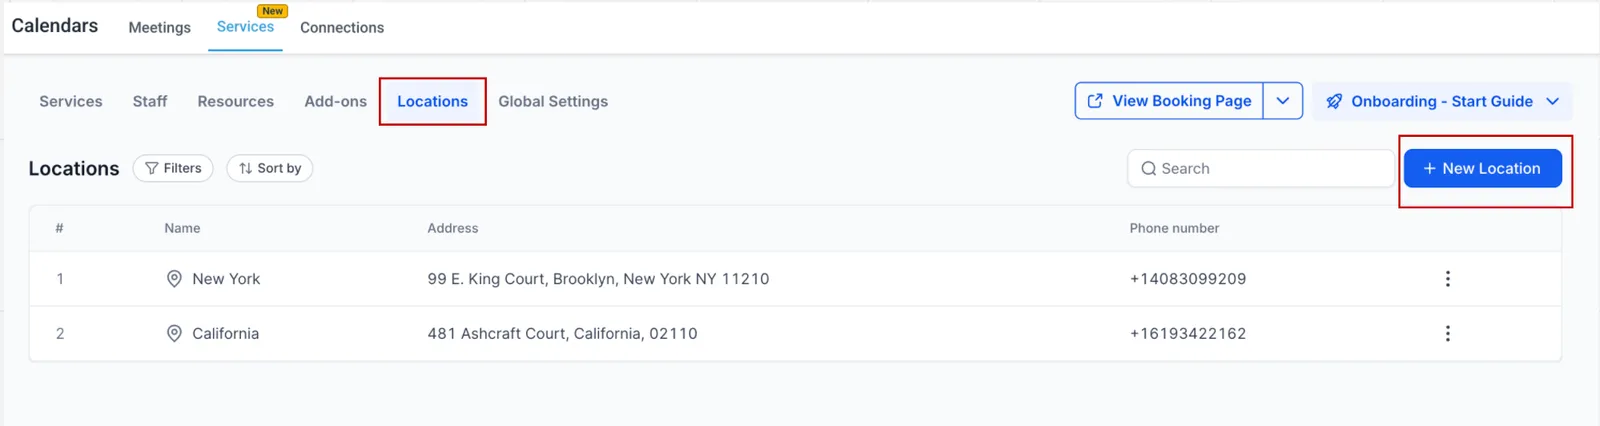The image size is (1600, 426).
Task: Go to the Meetings tab
Action: [160, 28]
